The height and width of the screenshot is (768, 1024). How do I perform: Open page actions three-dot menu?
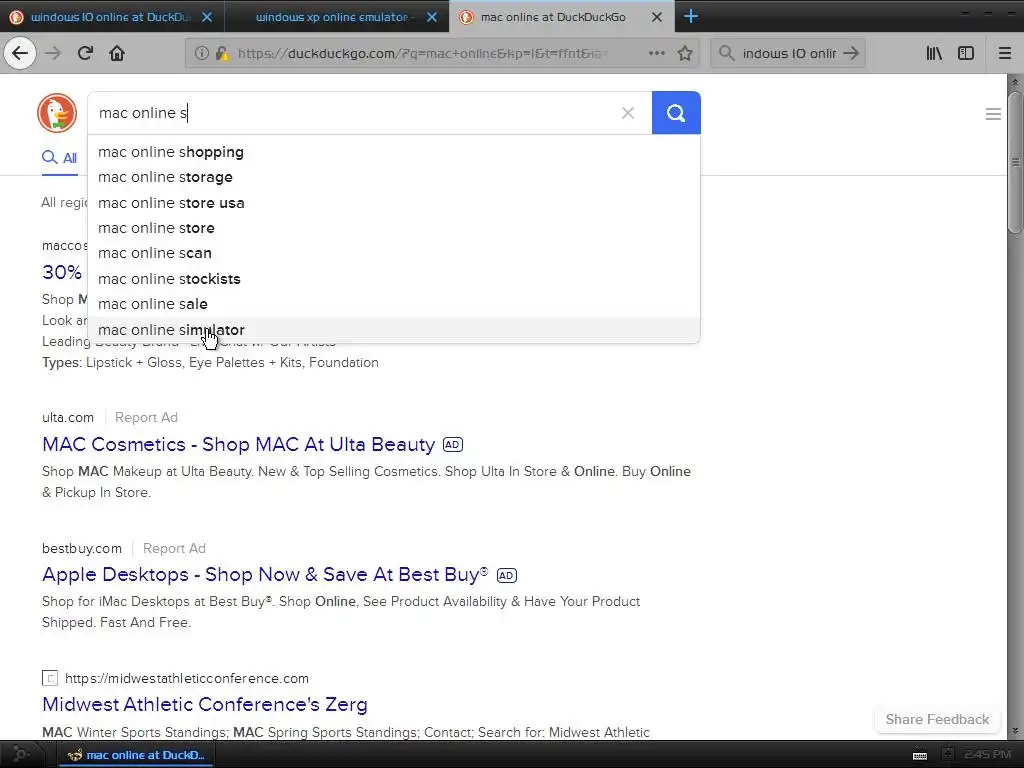pos(656,53)
